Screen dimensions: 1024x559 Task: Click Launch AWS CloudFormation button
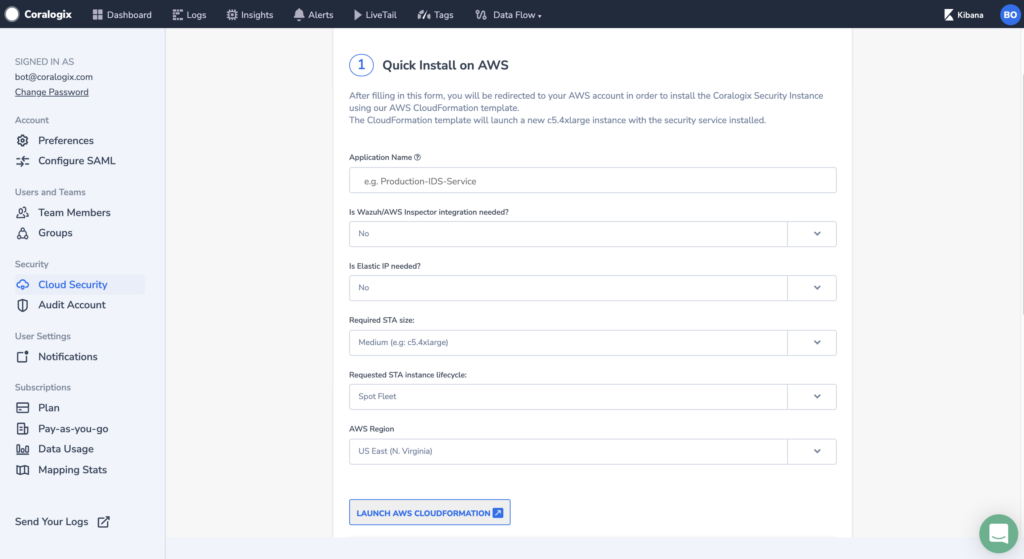430,513
